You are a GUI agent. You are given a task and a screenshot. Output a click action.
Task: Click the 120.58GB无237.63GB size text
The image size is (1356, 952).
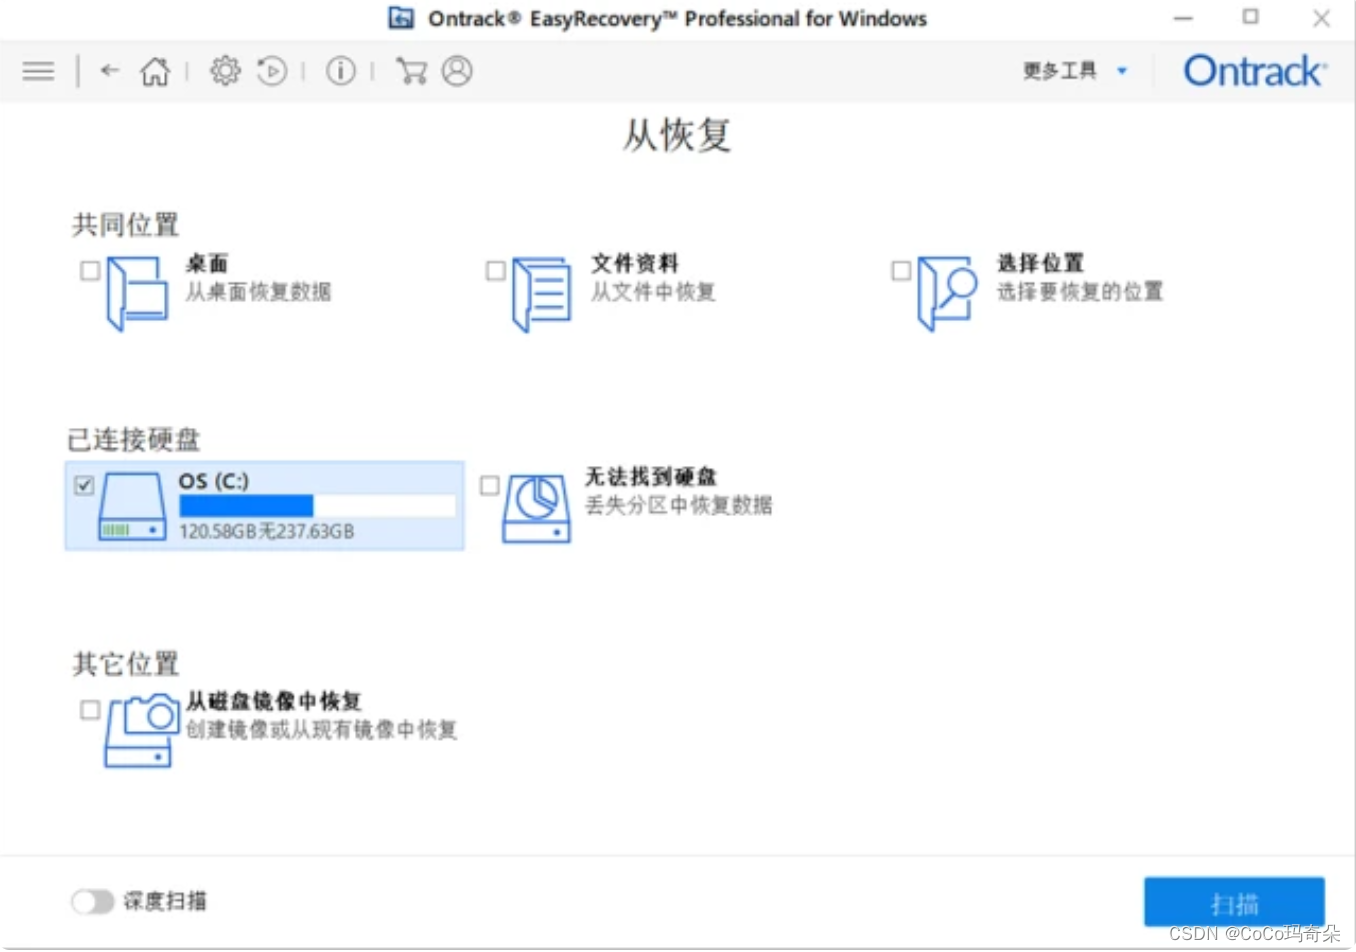pos(267,531)
